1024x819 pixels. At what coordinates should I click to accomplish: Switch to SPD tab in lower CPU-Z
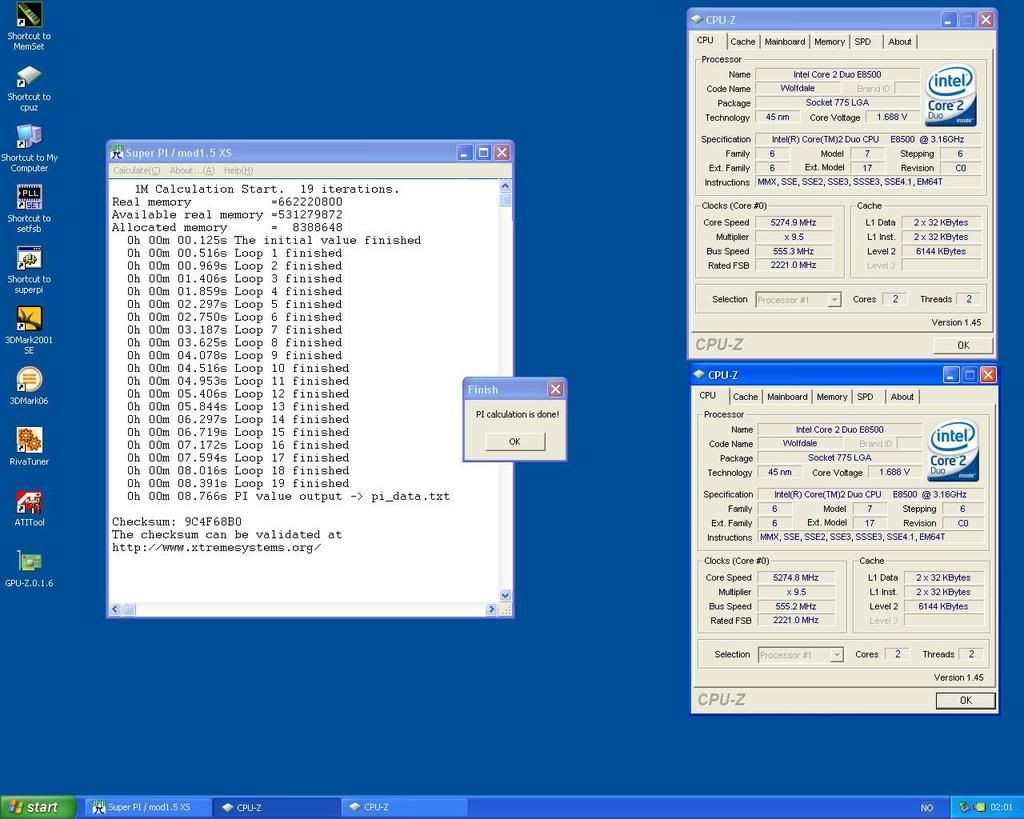[865, 396]
